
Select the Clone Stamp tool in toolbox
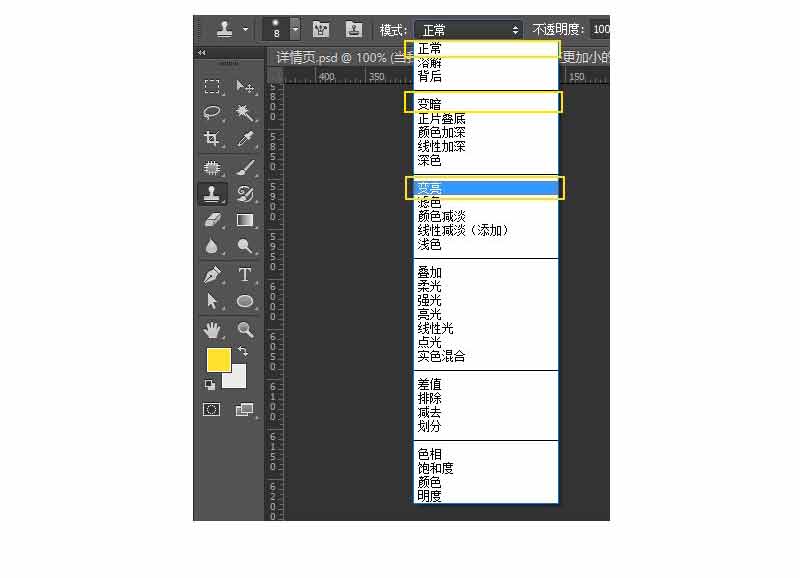[x=212, y=194]
